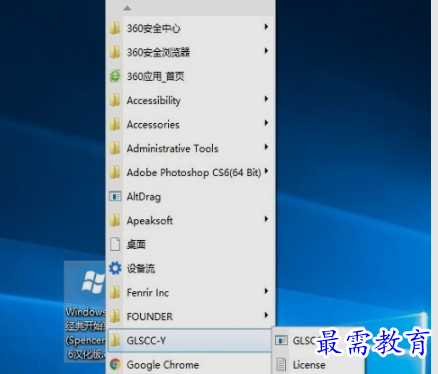The height and width of the screenshot is (374, 438).
Task: Open the 360安全中心 menu entry
Action: pos(190,28)
